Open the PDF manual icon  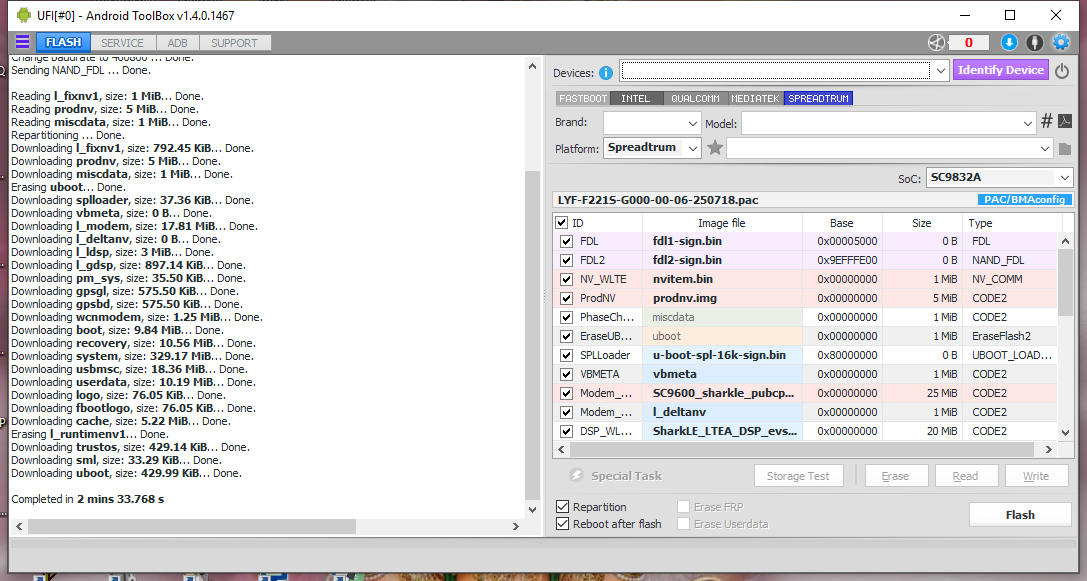[1065, 121]
